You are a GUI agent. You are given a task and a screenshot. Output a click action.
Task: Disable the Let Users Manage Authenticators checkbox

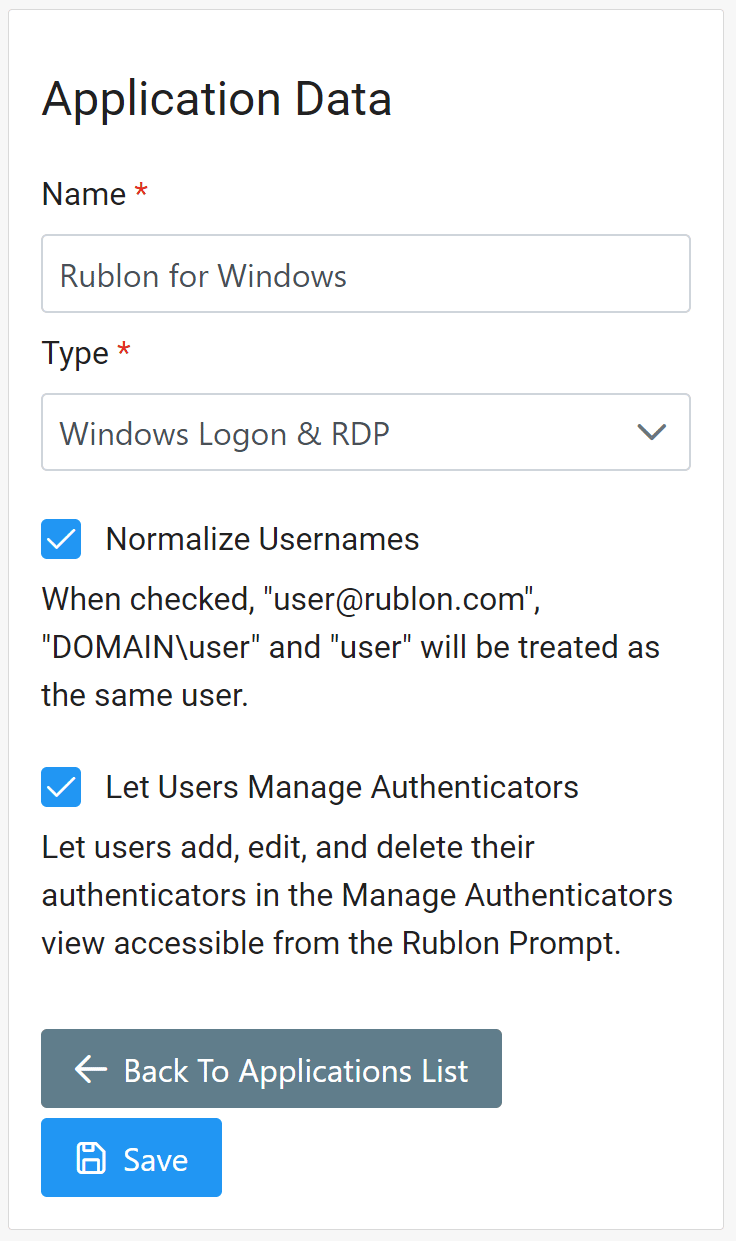(x=61, y=787)
